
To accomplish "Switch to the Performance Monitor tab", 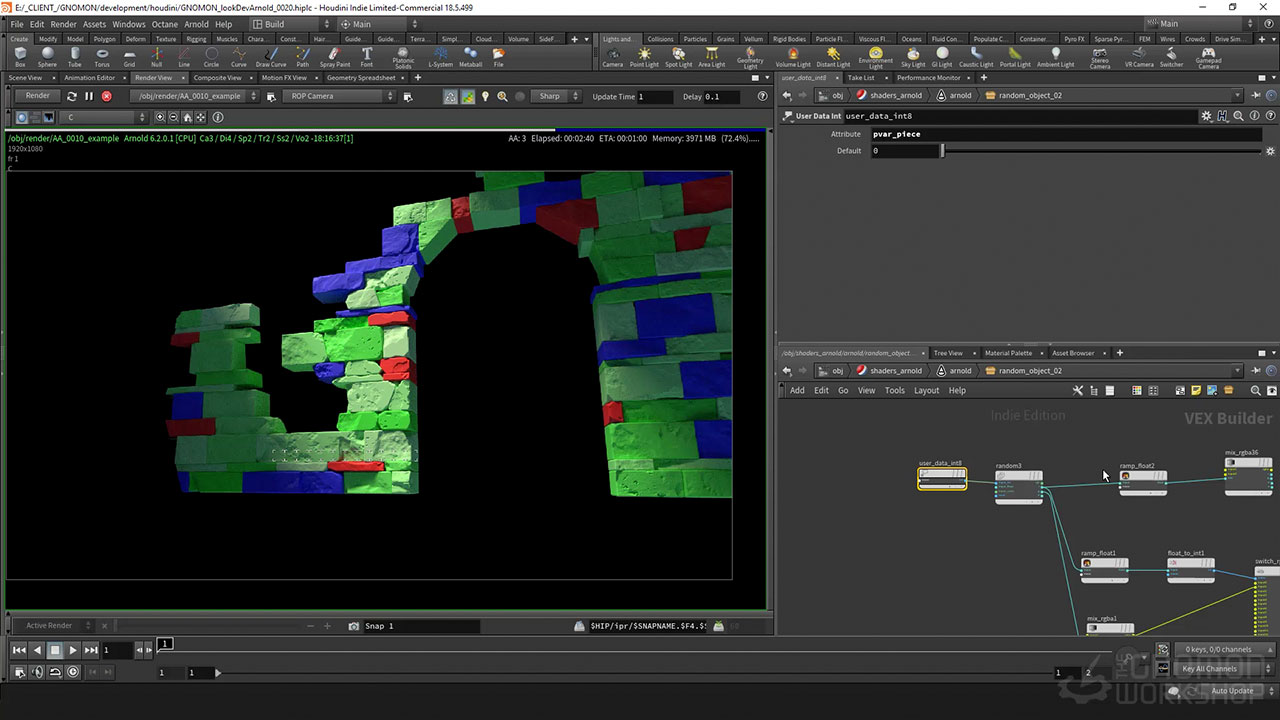I will [x=928, y=77].
